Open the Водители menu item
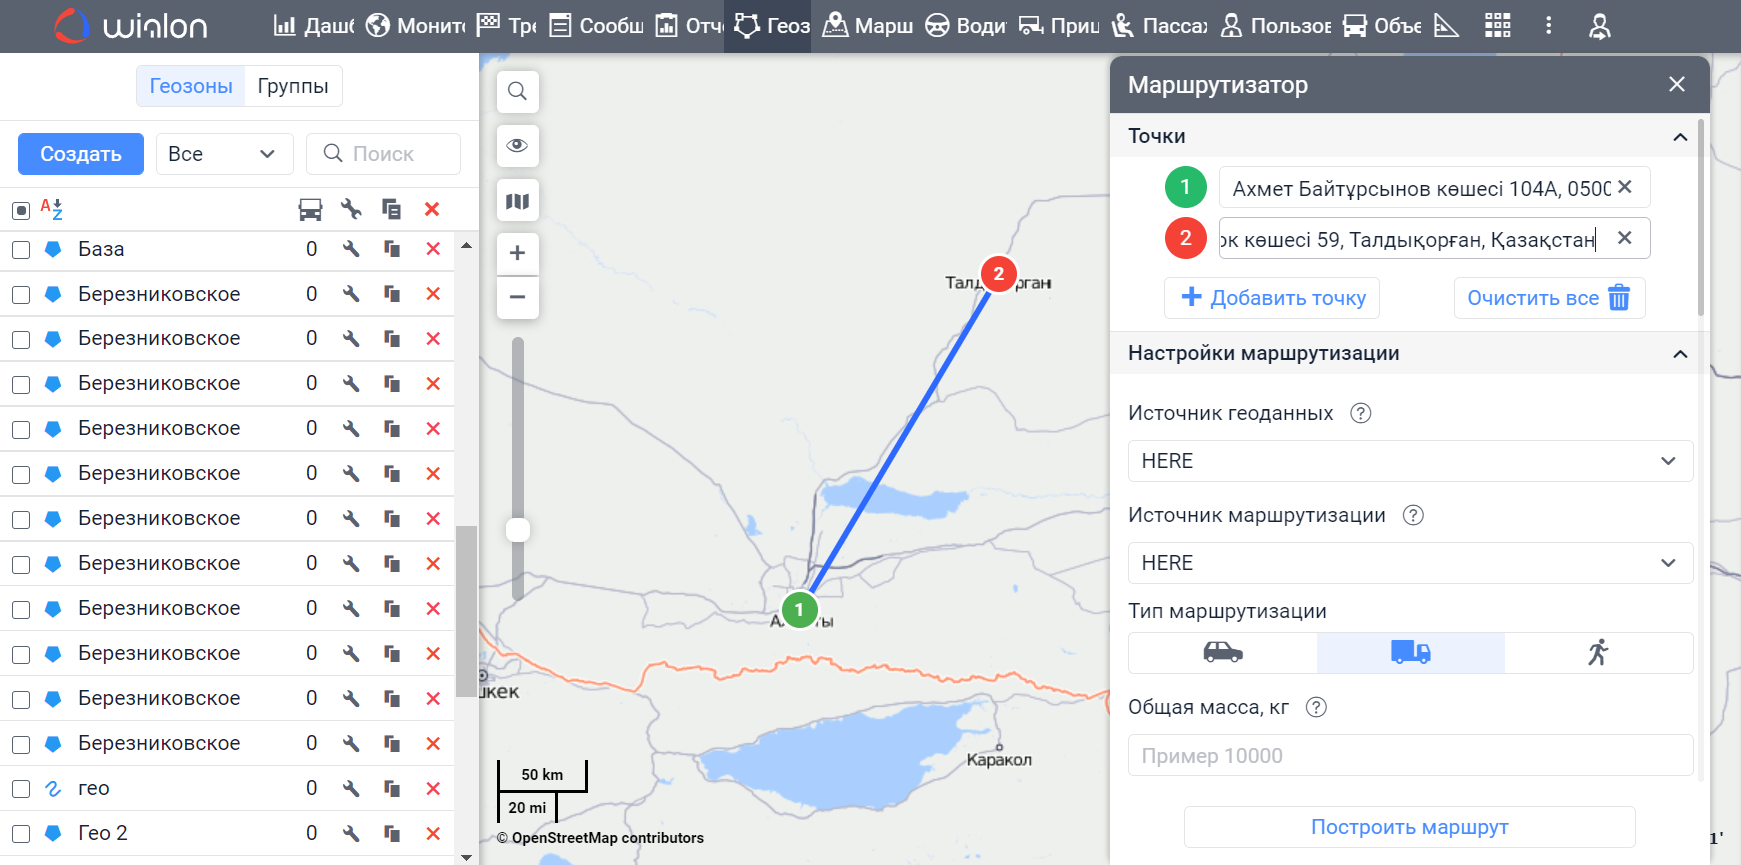 965,26
